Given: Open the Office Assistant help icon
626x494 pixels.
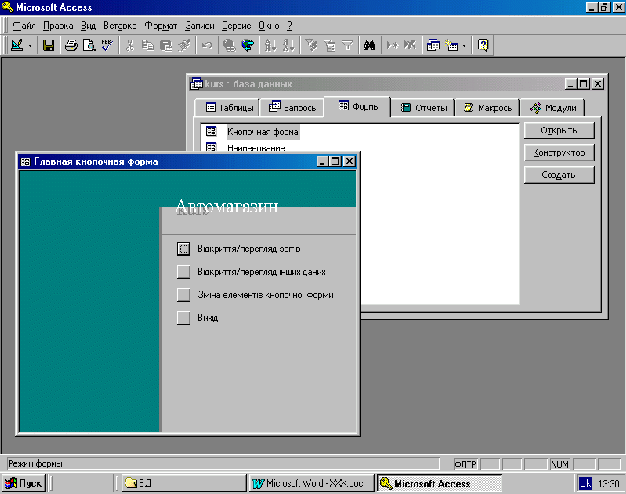Looking at the screenshot, I should coord(483,46).
